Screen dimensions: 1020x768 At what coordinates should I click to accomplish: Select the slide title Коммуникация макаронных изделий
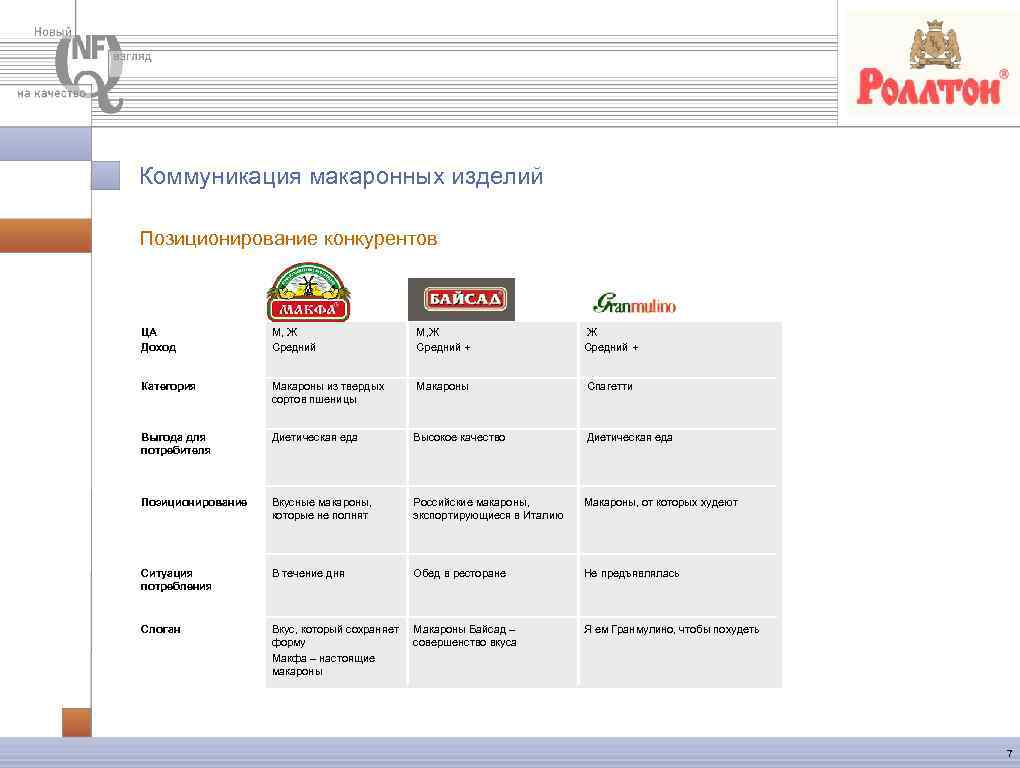click(341, 176)
